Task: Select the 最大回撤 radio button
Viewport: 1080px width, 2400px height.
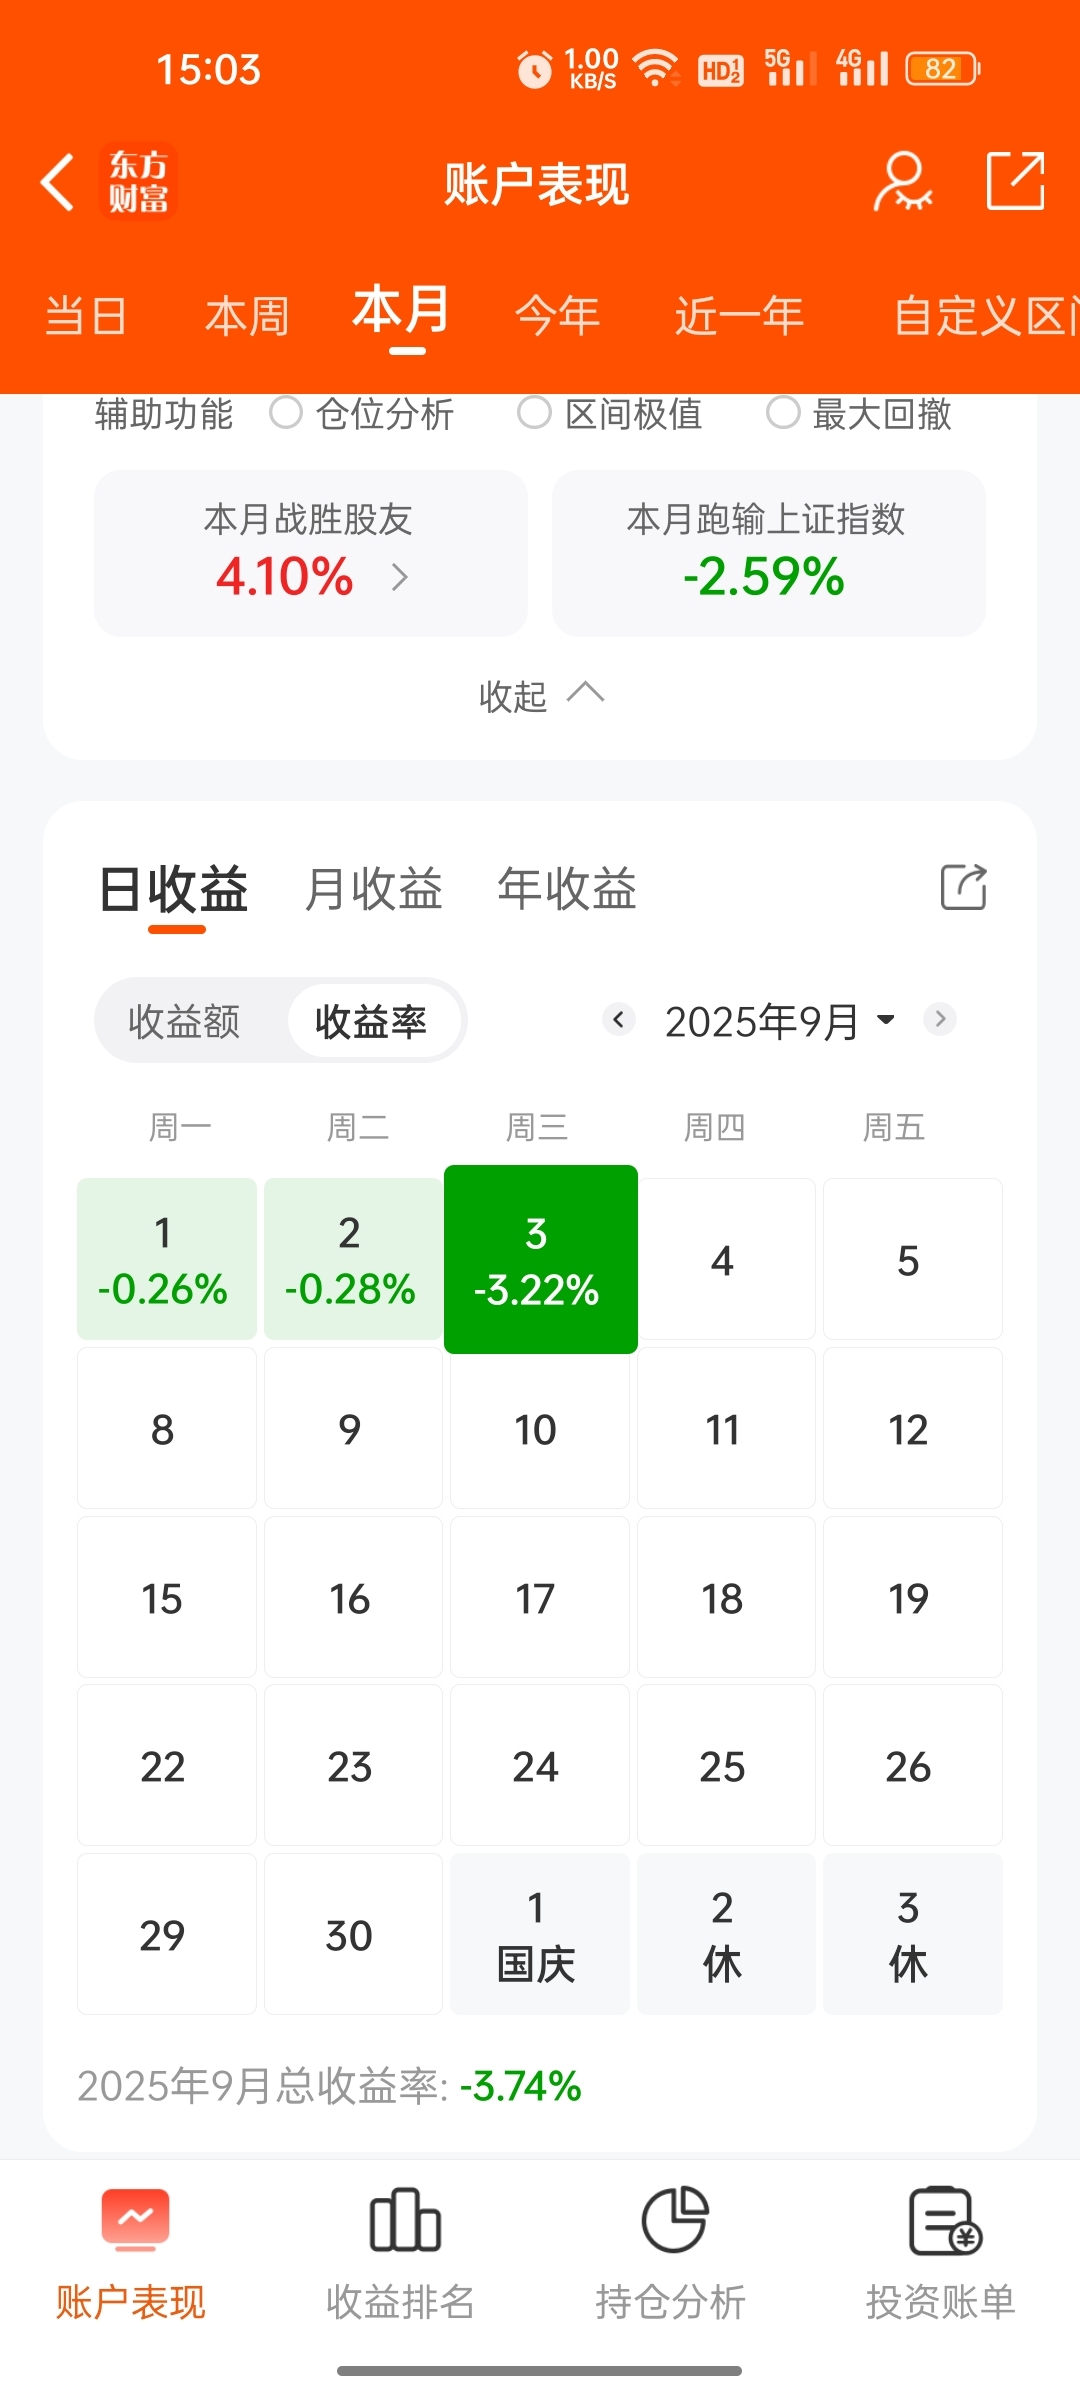Action: pos(783,412)
